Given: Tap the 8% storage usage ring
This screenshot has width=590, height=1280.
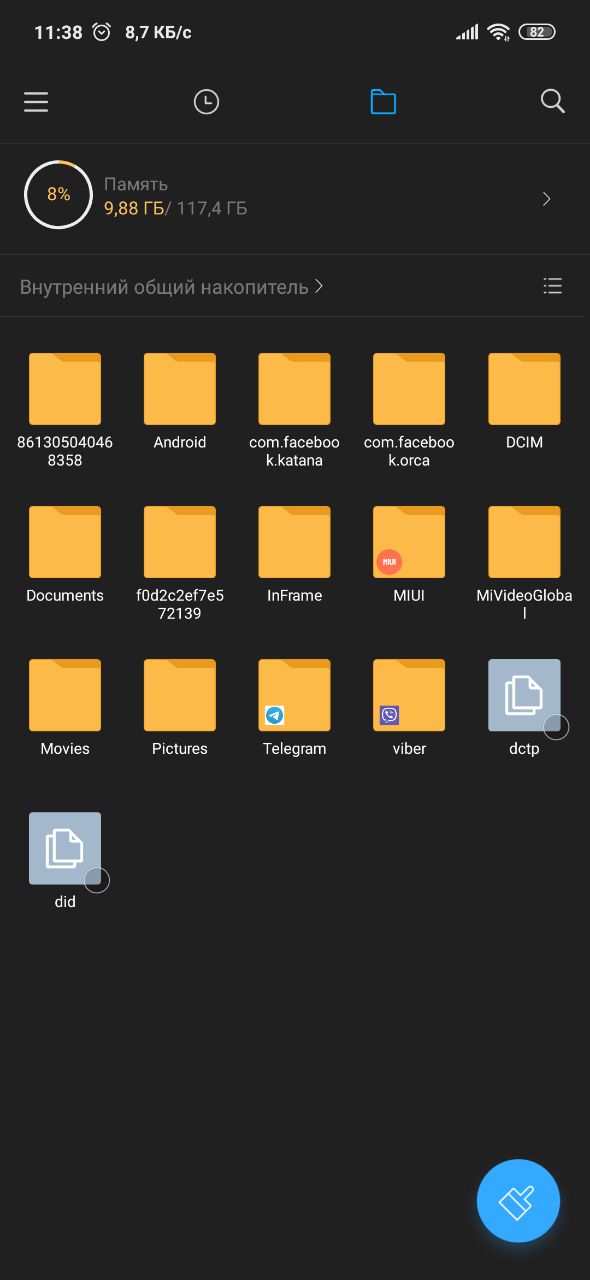Looking at the screenshot, I should click(59, 195).
